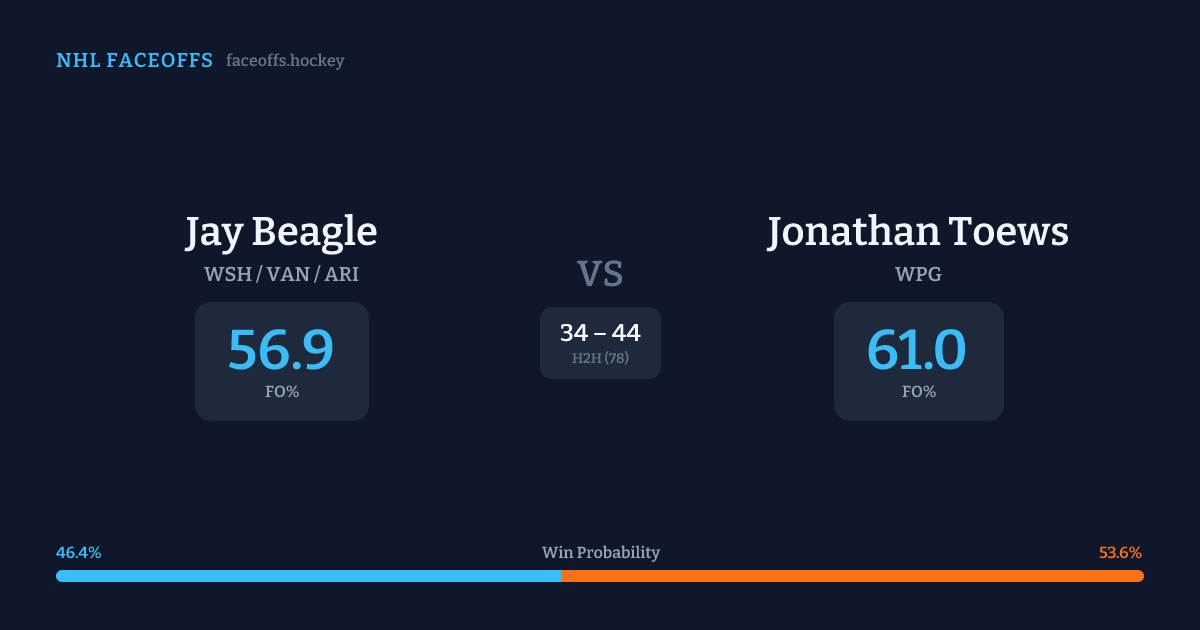Viewport: 1200px width, 630px height.
Task: Click the Win Probability heading
Action: (601, 553)
